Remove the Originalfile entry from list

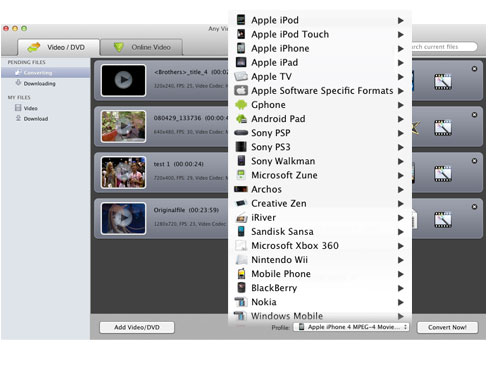pos(474,207)
